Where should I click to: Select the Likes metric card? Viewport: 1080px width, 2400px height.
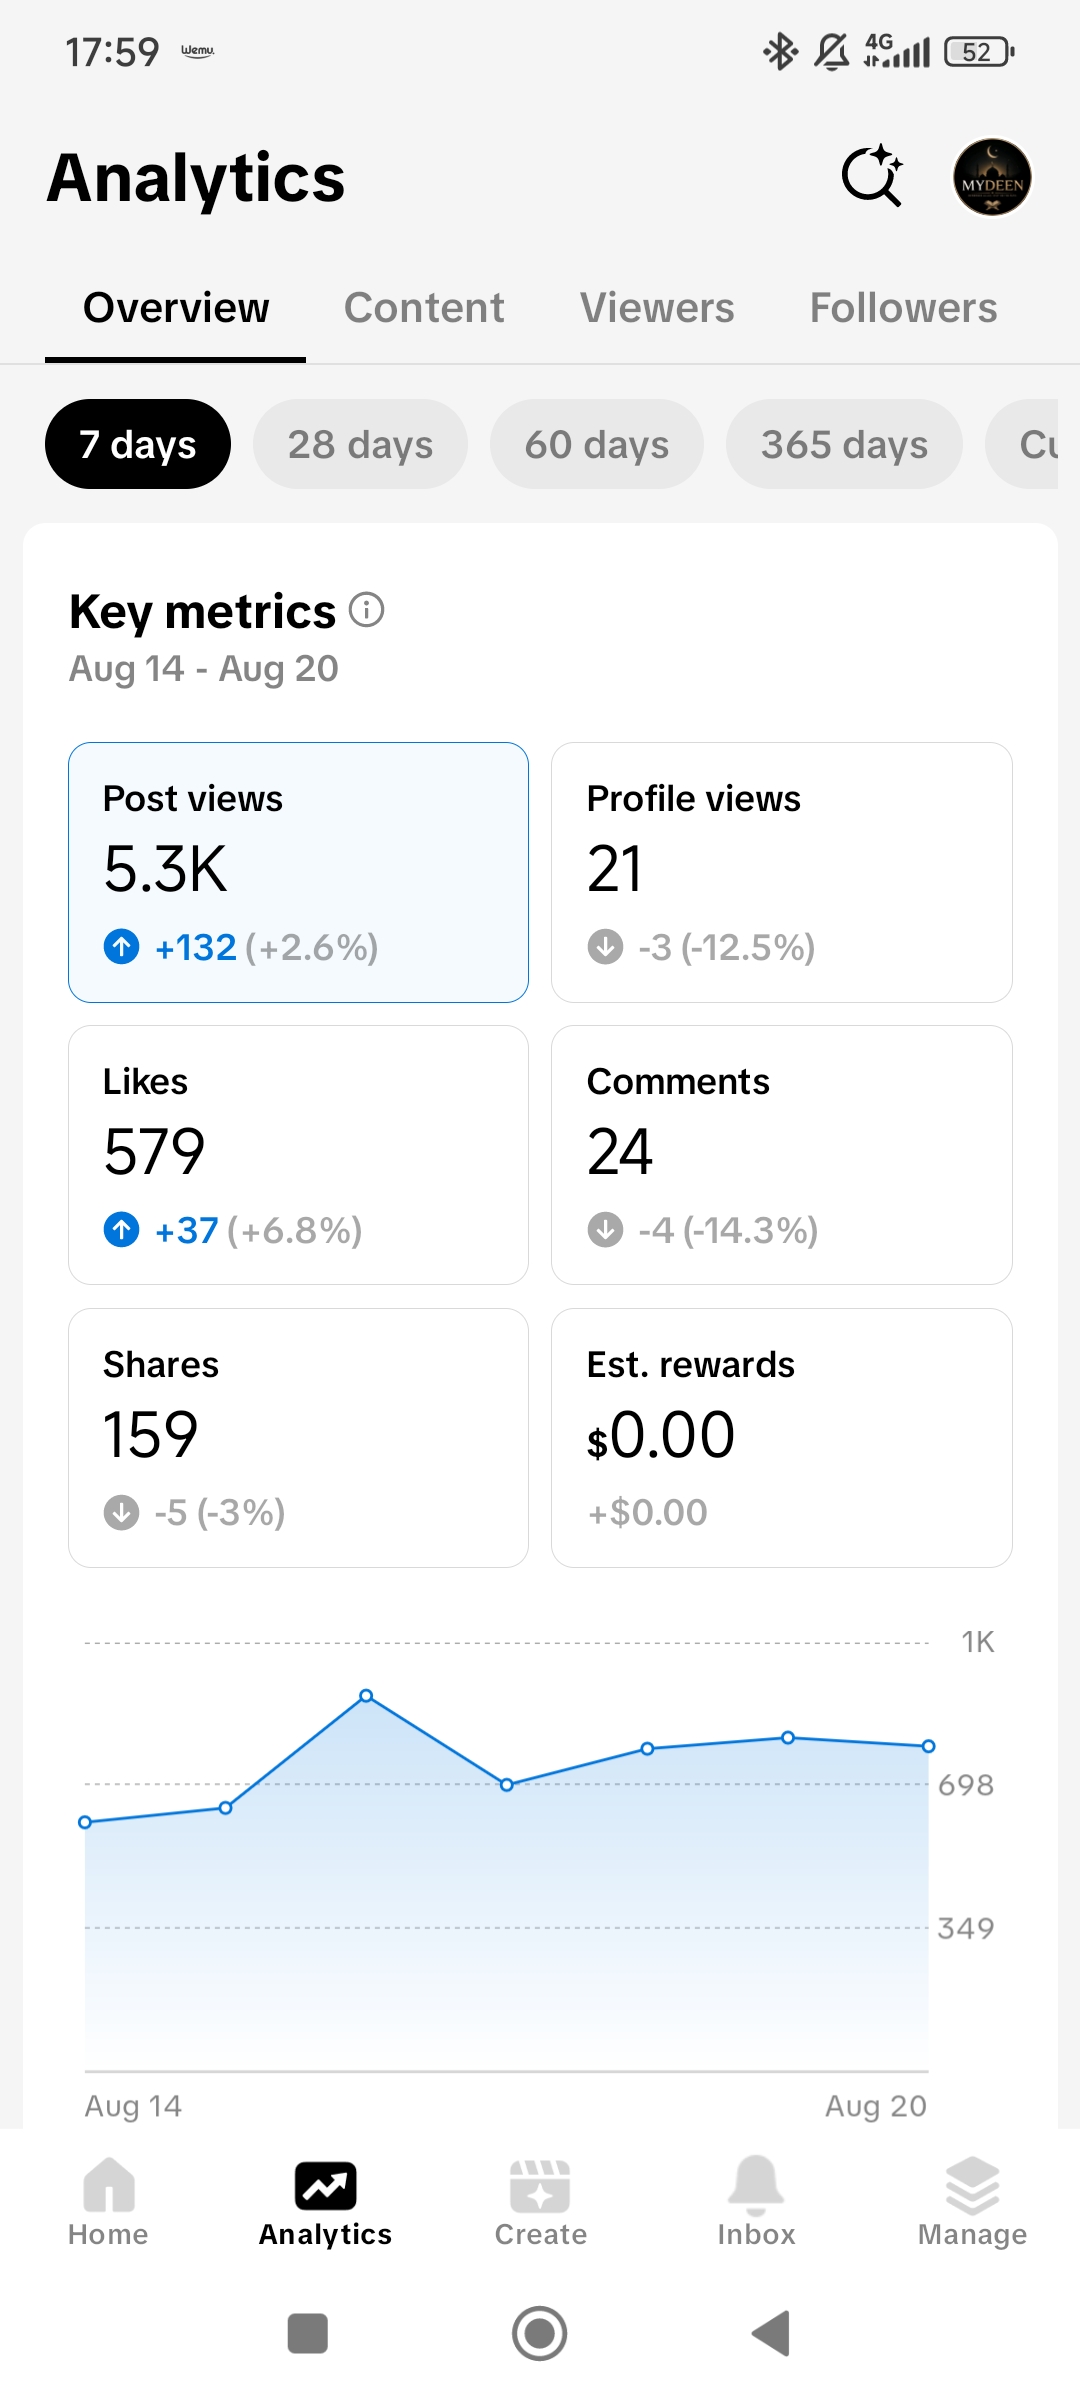(x=298, y=1155)
